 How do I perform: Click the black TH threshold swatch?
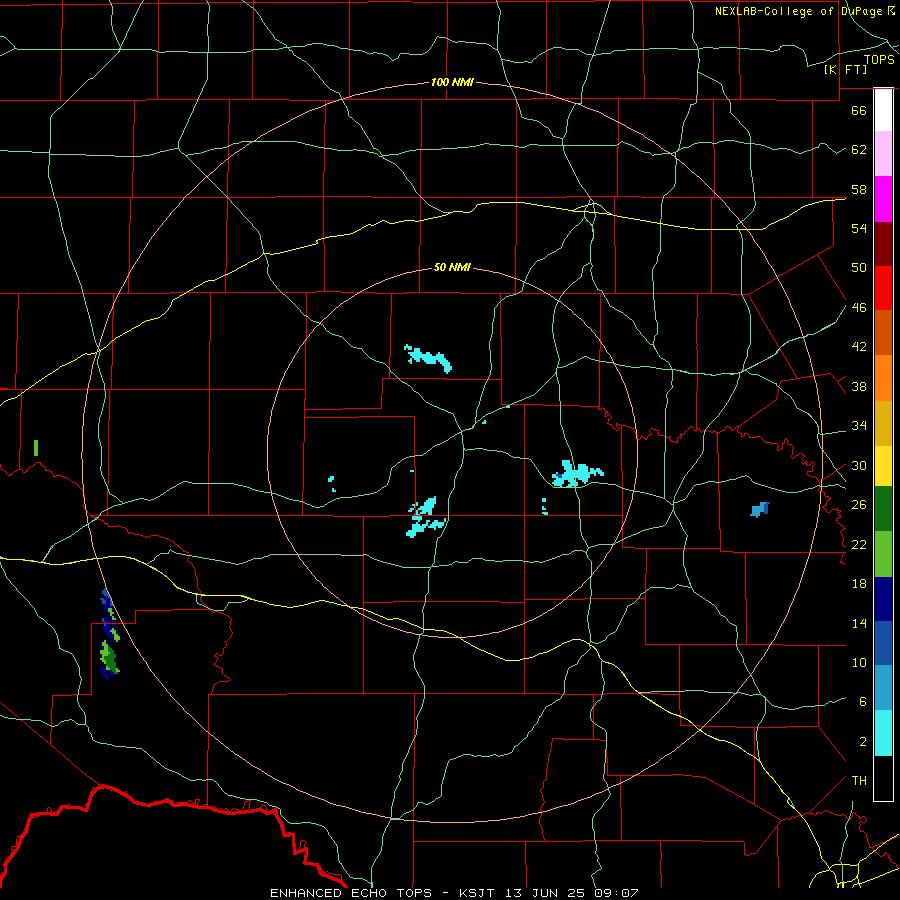(883, 778)
